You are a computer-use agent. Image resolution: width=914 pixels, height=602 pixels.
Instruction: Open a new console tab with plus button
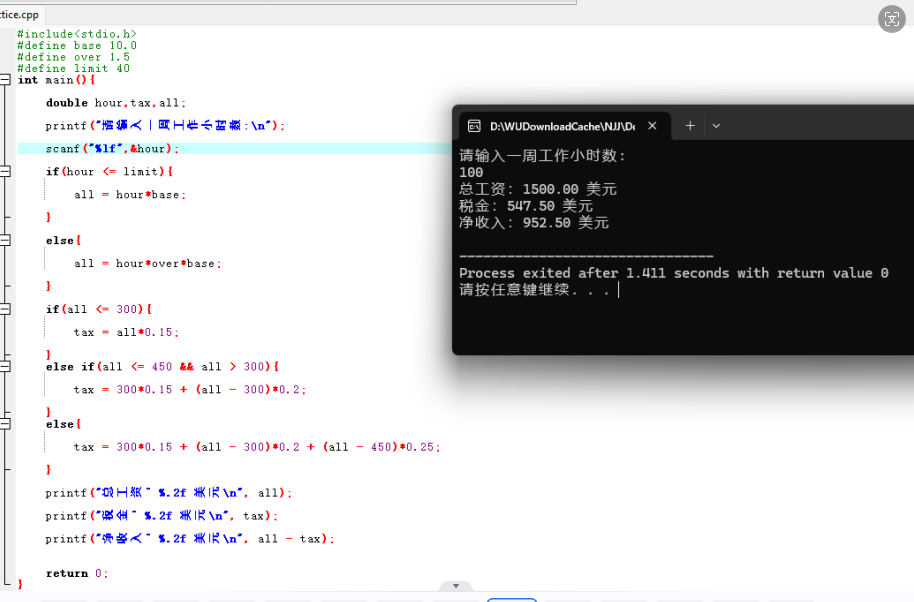pyautogui.click(x=690, y=126)
